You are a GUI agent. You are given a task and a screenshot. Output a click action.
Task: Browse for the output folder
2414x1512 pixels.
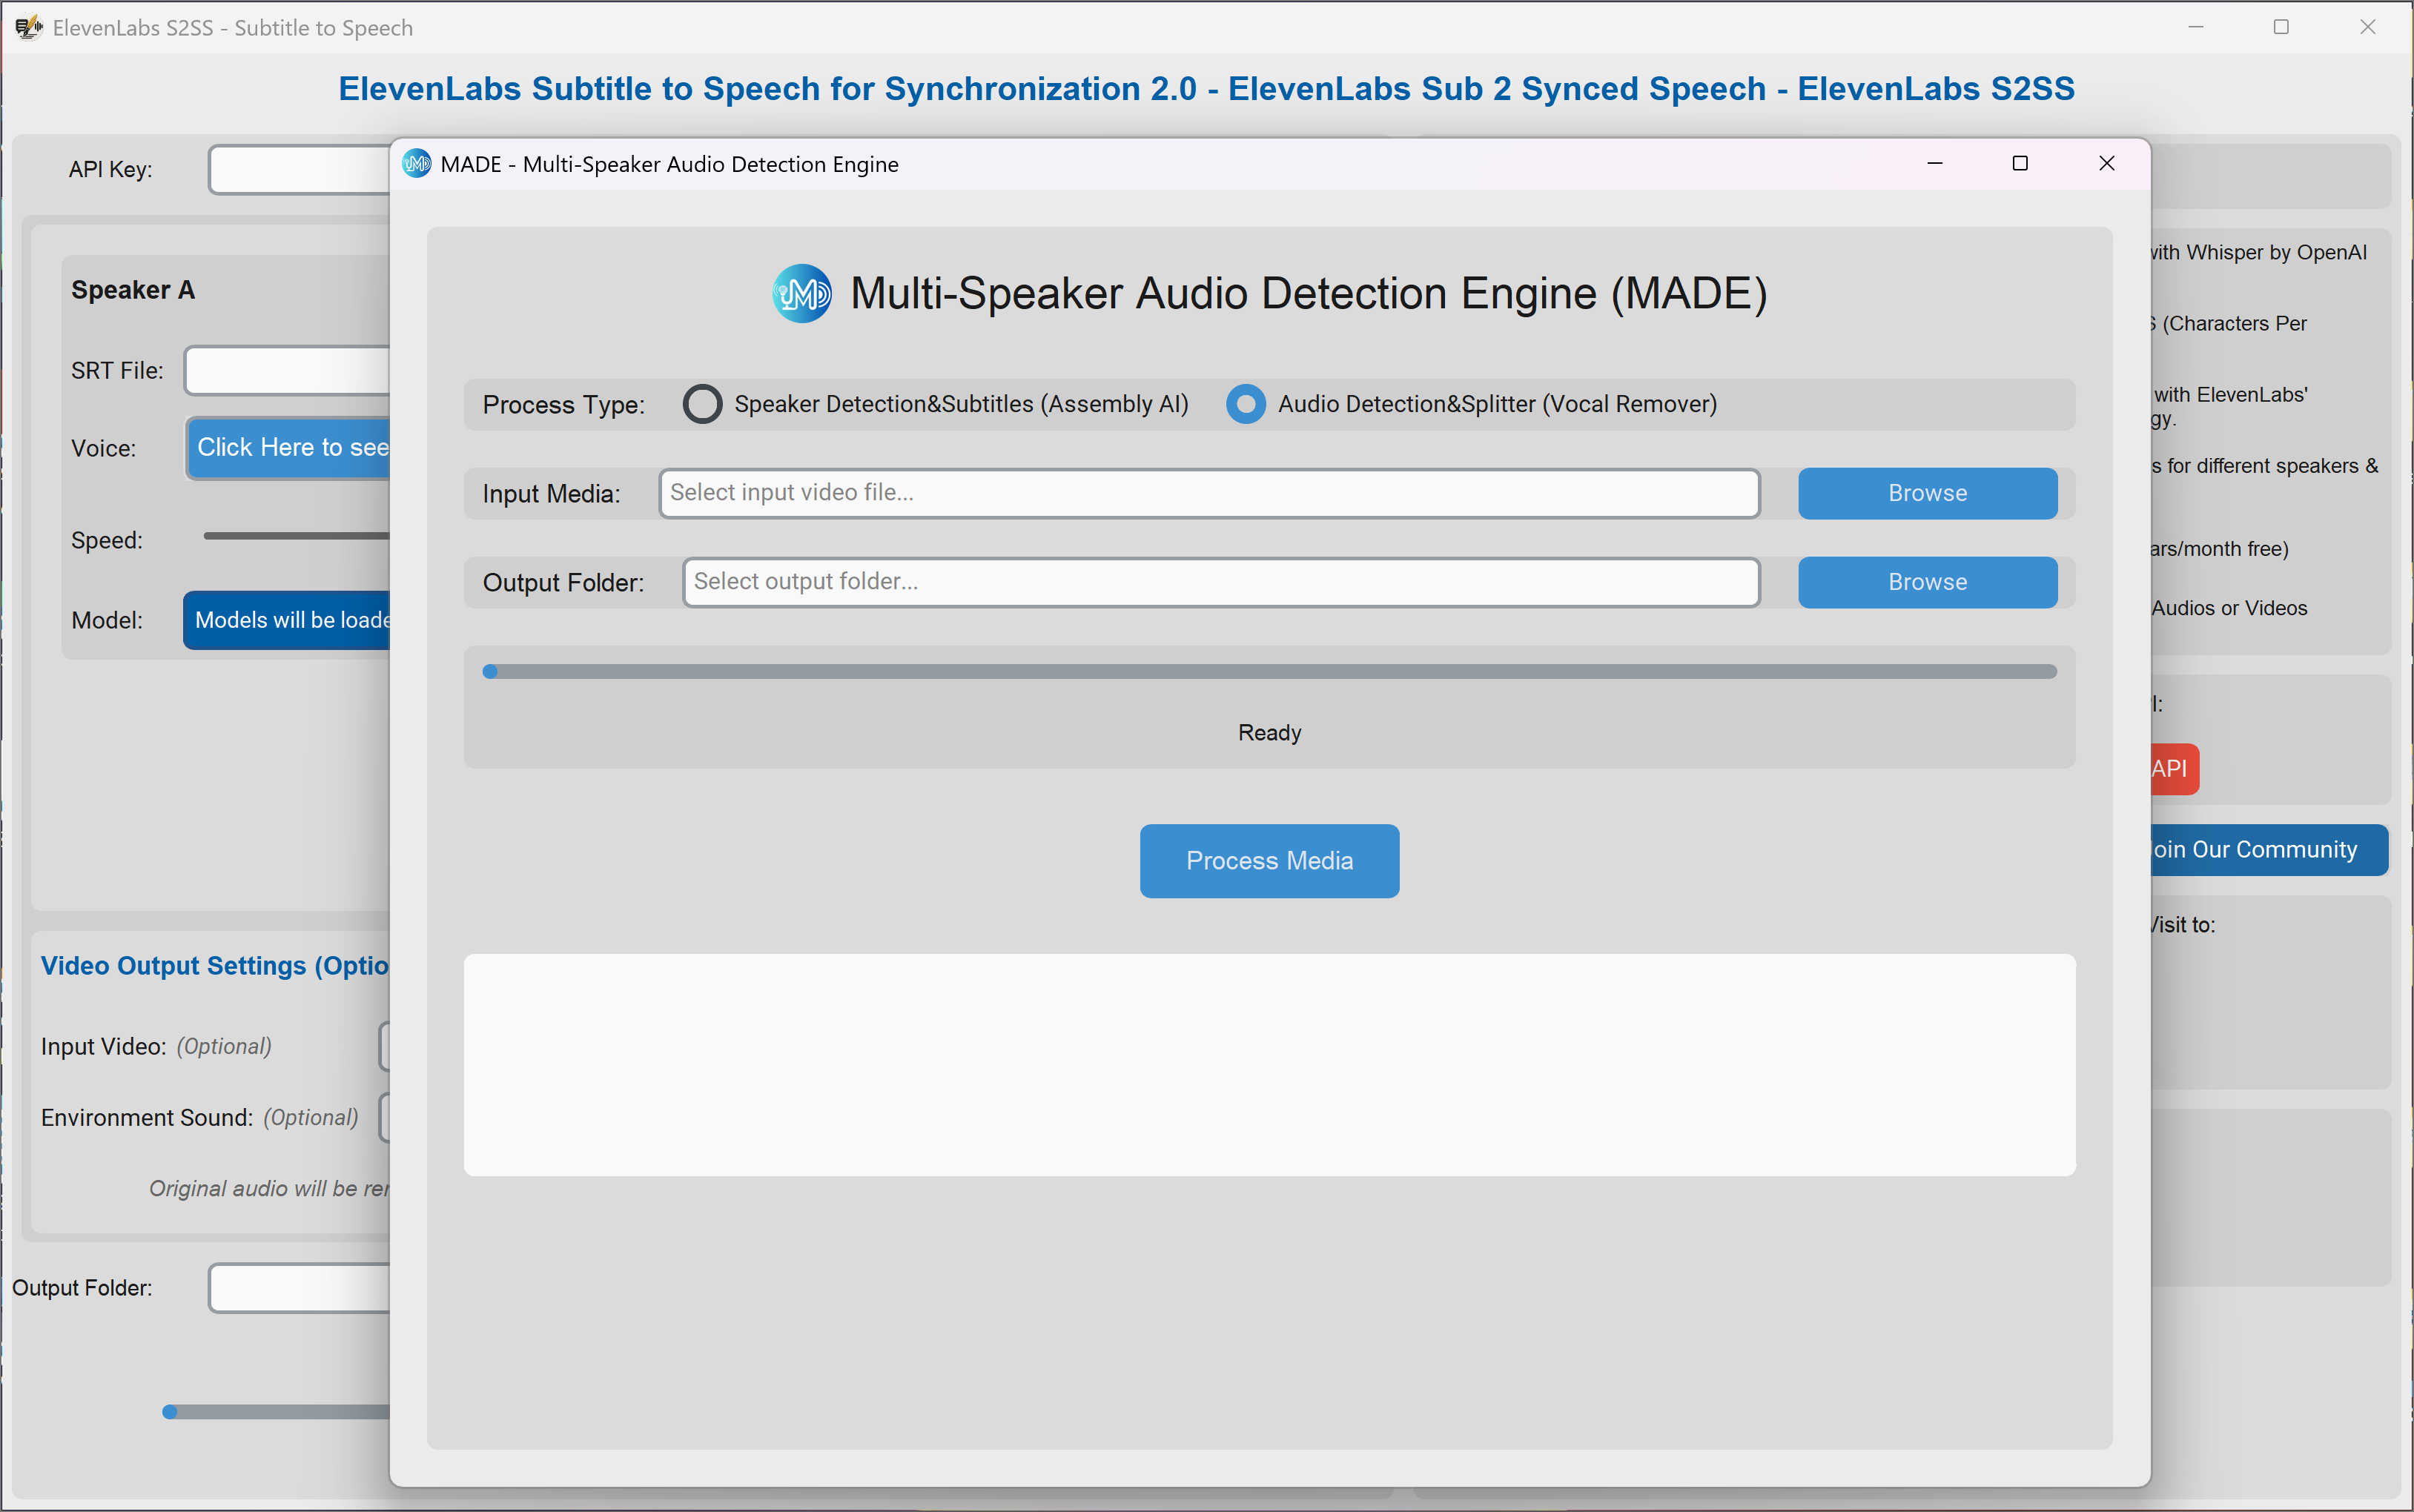[x=1926, y=582]
